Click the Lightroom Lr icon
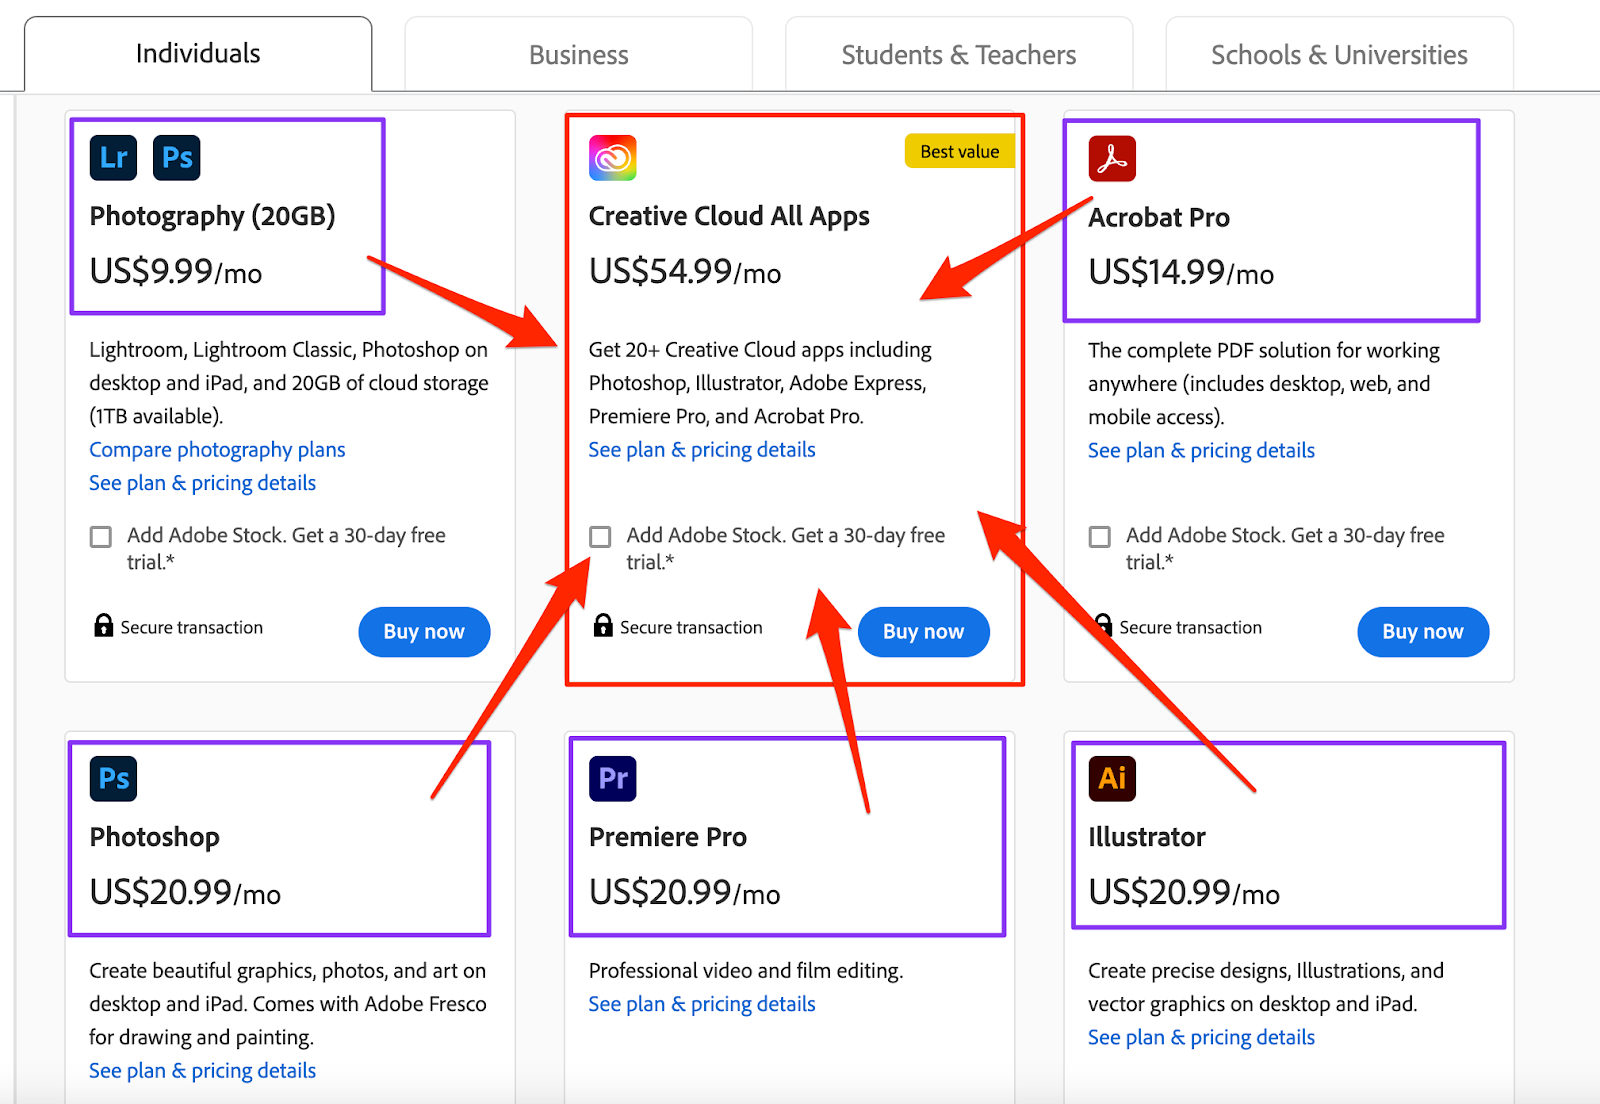This screenshot has width=1600, height=1104. 113,158
